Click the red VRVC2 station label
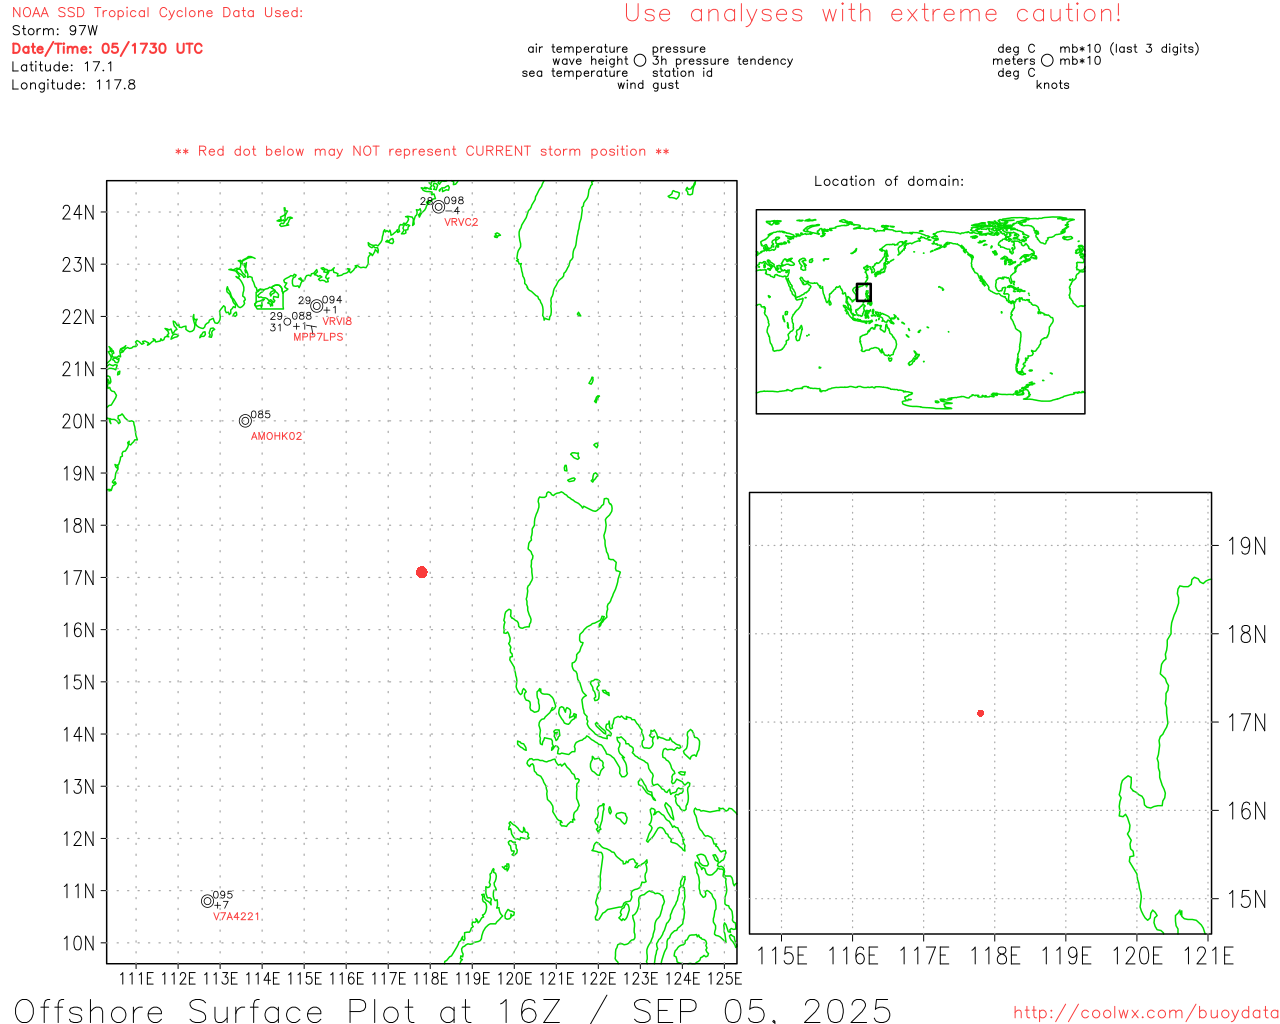This screenshot has height=1024, width=1280. click(x=461, y=222)
